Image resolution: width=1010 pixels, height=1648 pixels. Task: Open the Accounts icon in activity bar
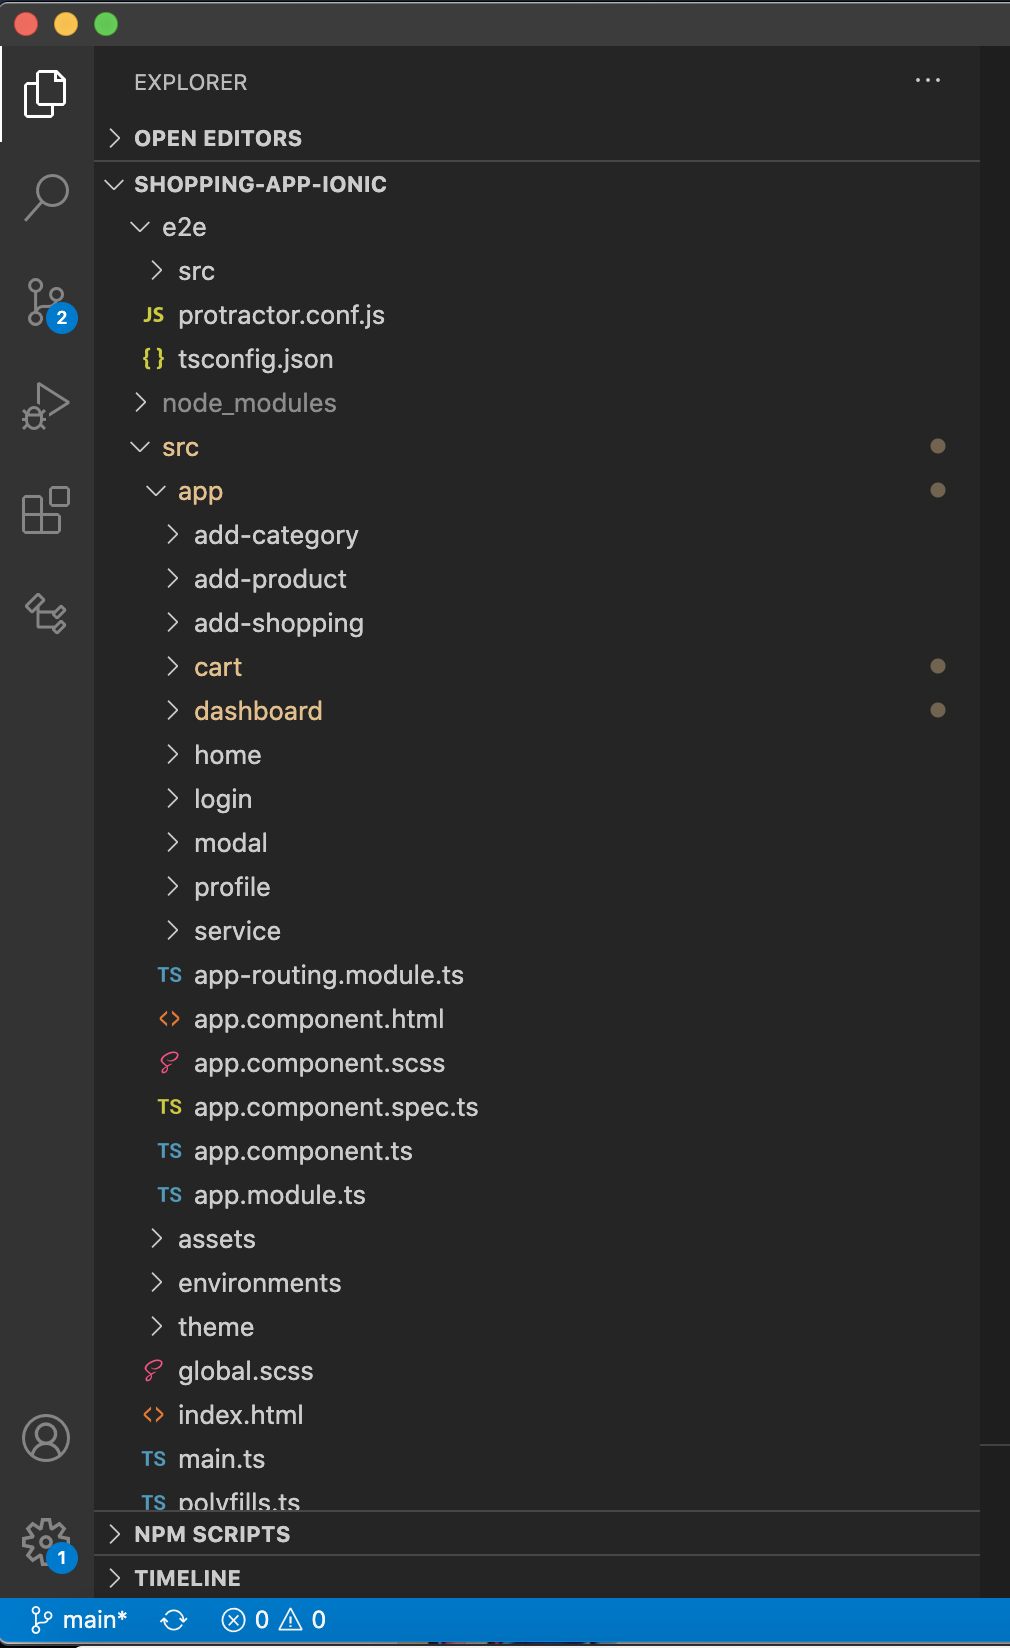[x=46, y=1438]
